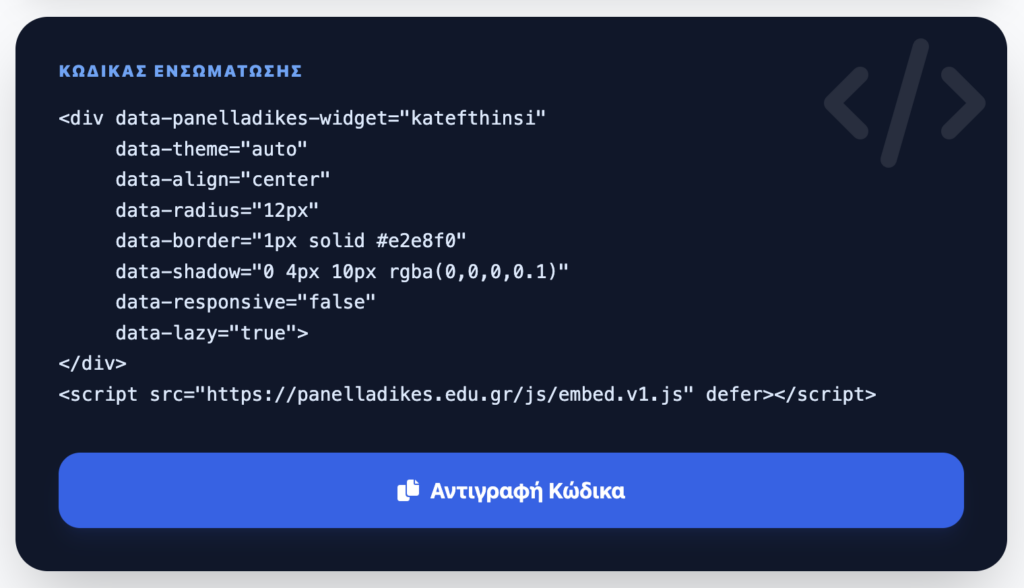This screenshot has height=588, width=1024.
Task: Click the data-align="center" line
Action: (223, 180)
